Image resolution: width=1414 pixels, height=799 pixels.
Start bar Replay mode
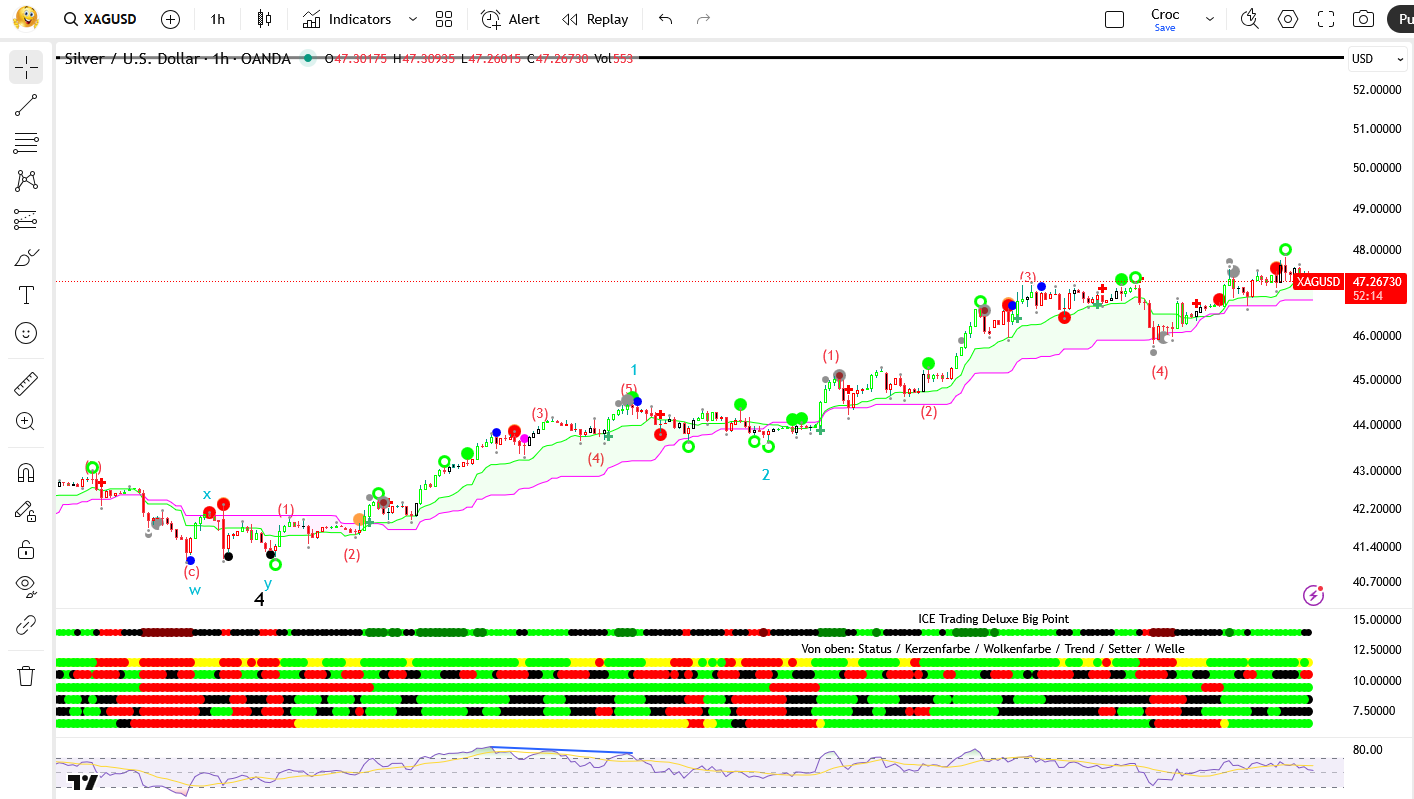click(595, 19)
